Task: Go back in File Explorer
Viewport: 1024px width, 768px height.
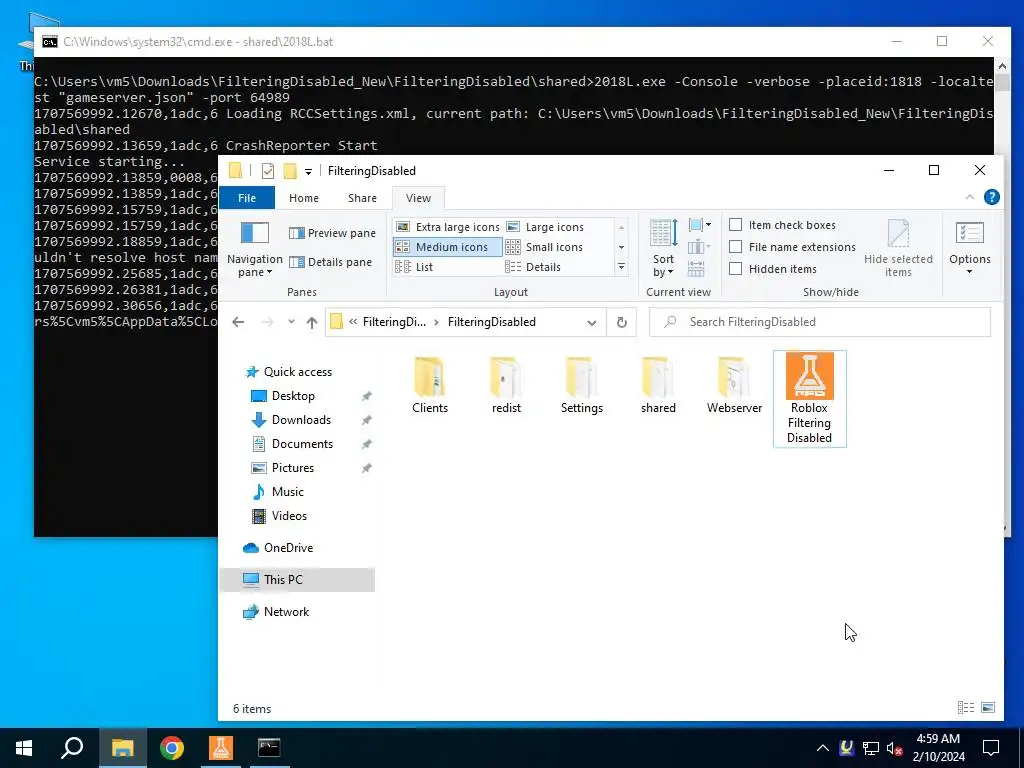Action: tap(238, 322)
